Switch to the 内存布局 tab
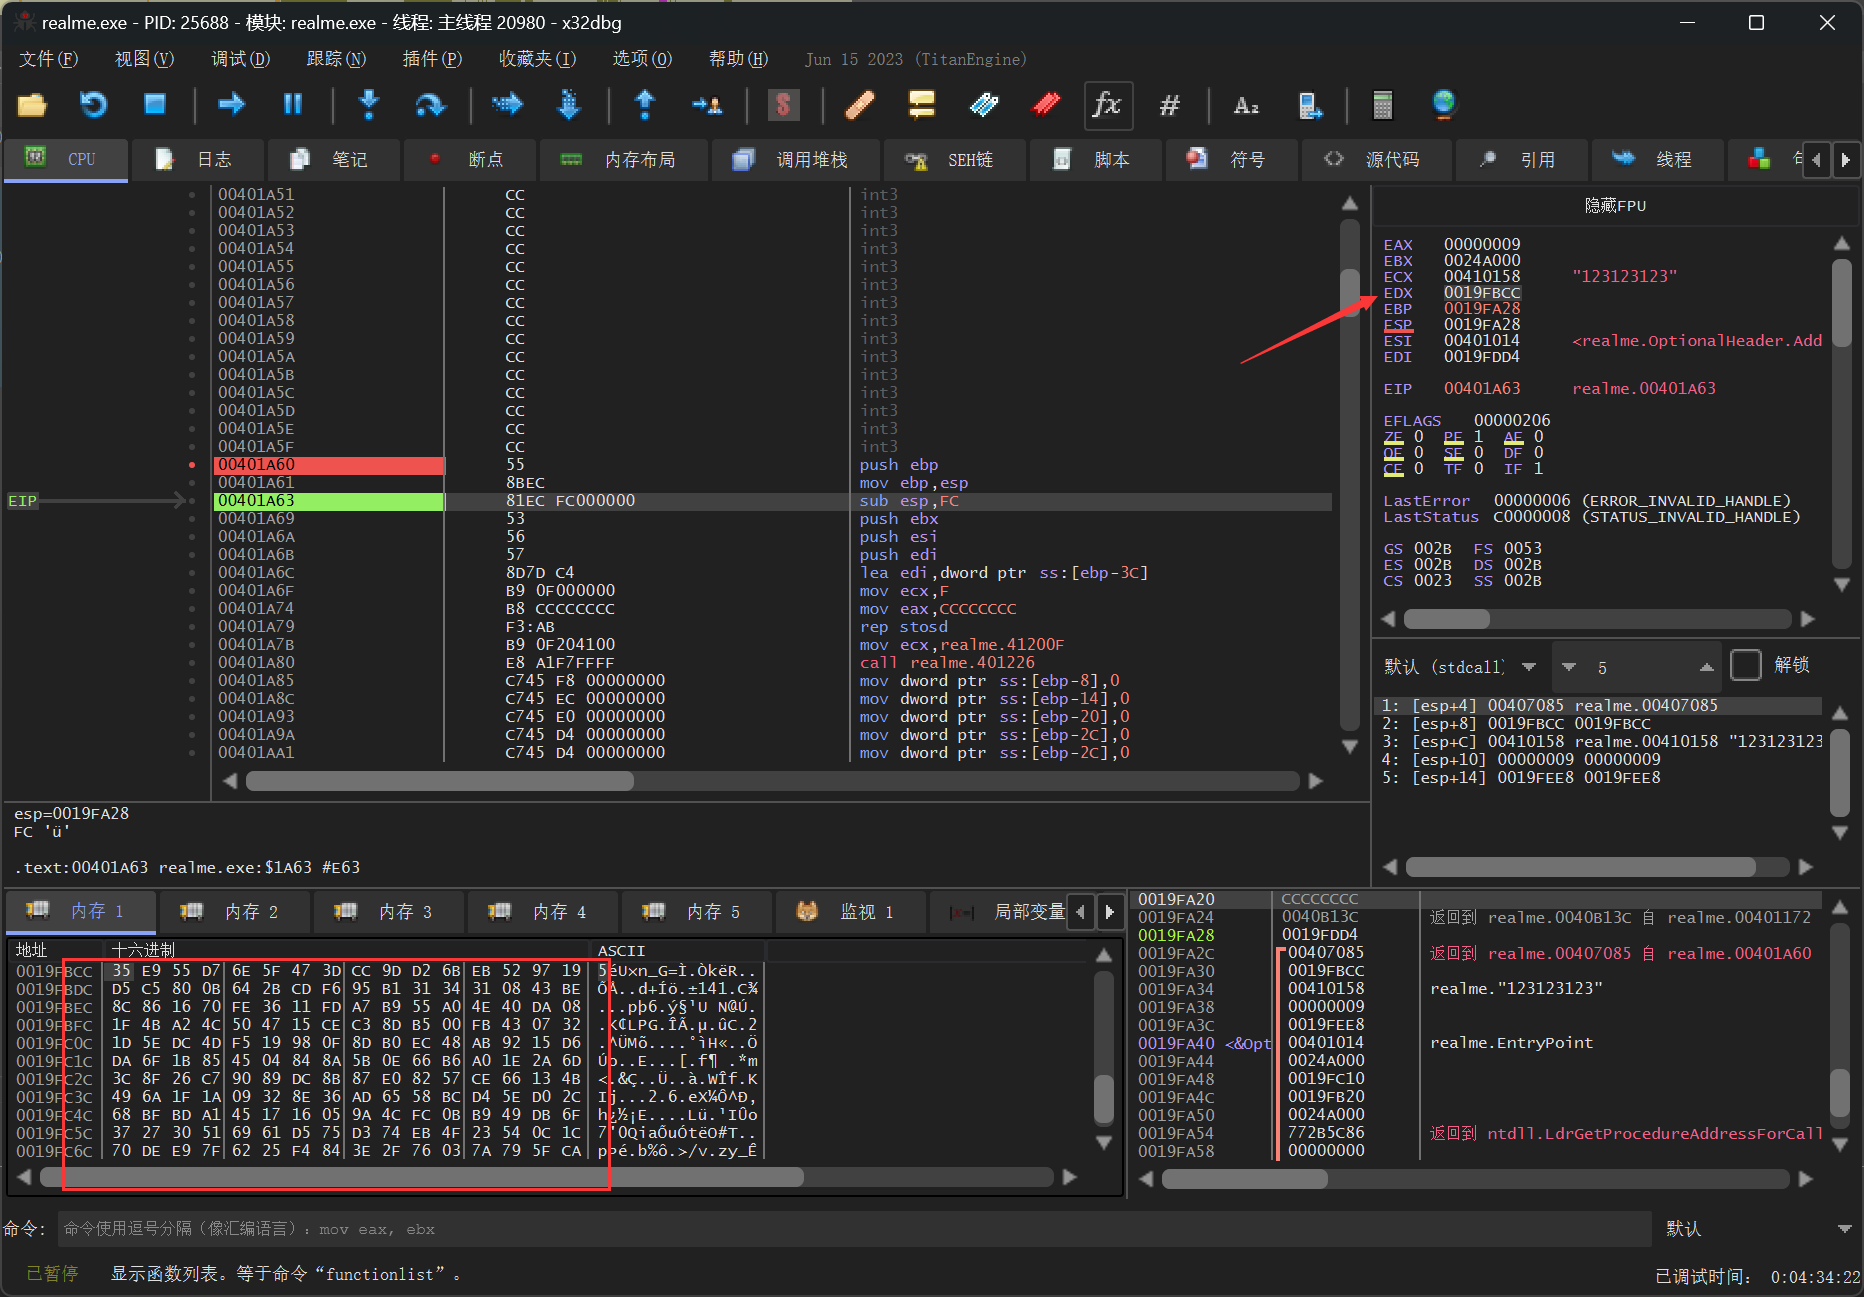This screenshot has height=1297, width=1864. click(623, 160)
